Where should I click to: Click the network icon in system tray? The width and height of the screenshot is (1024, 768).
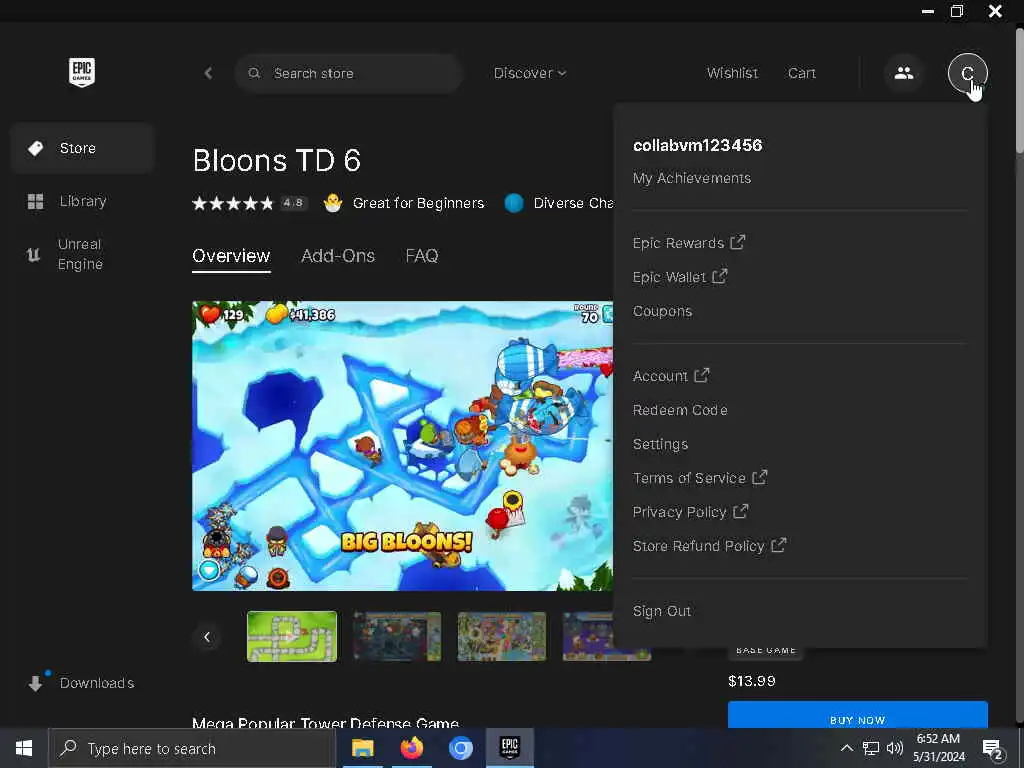click(871, 748)
